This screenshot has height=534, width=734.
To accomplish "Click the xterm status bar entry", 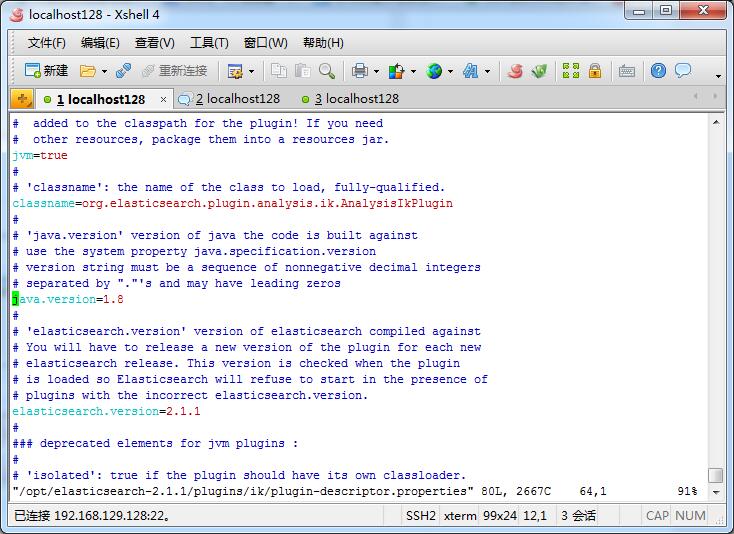I will coord(460,515).
